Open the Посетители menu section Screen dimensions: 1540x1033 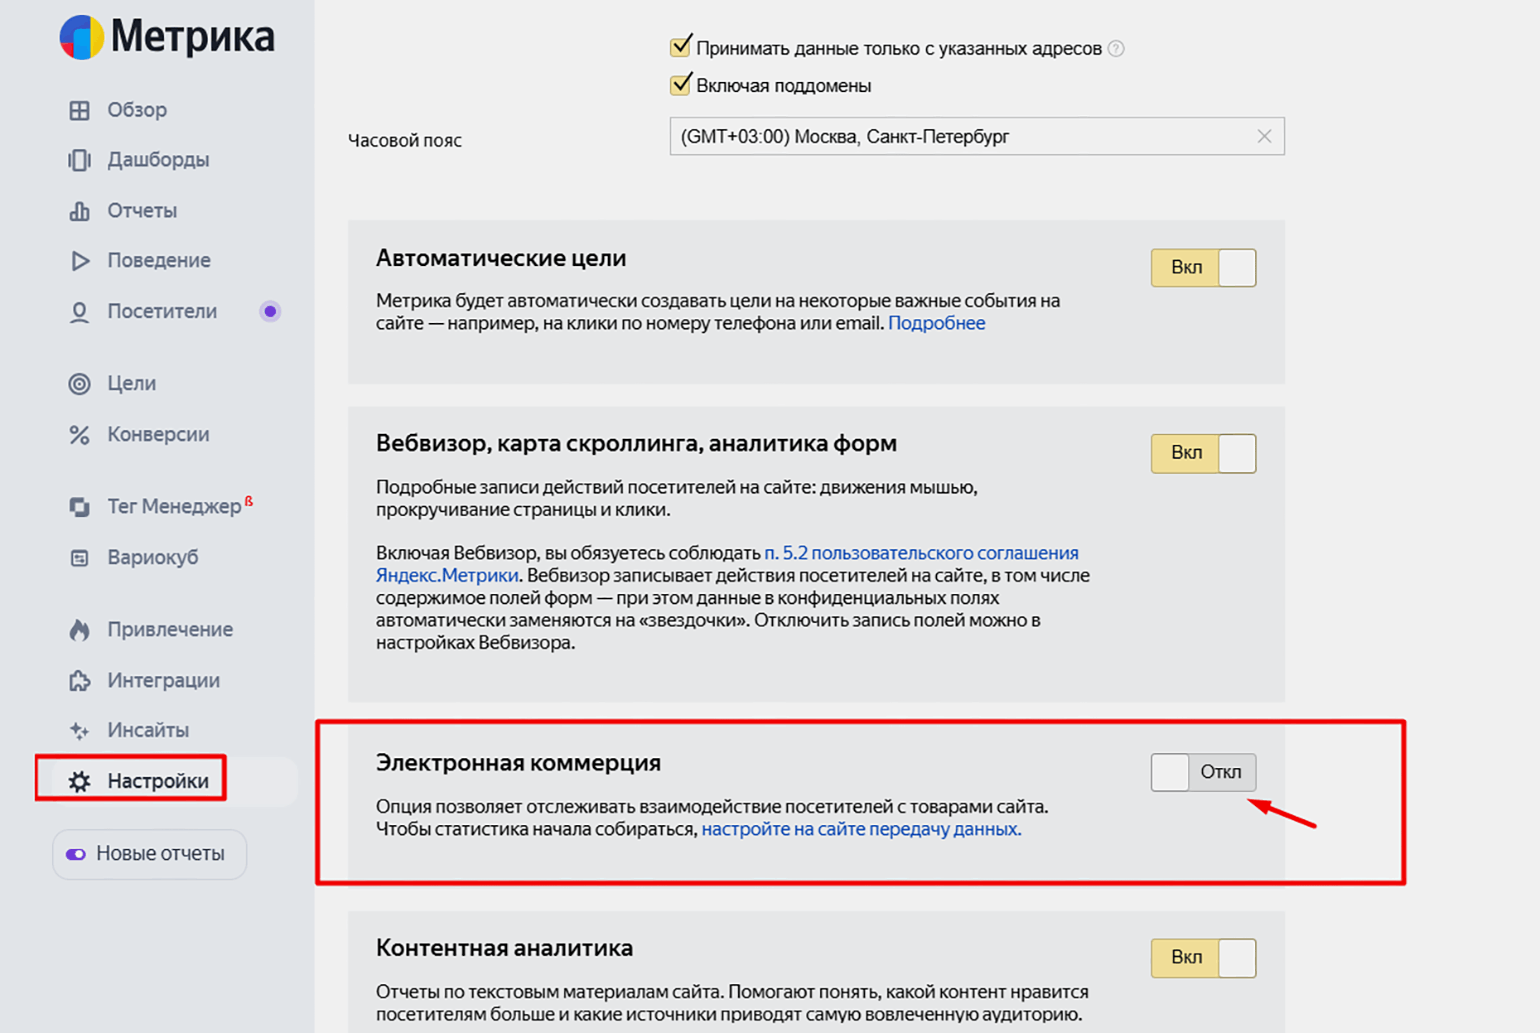point(161,312)
